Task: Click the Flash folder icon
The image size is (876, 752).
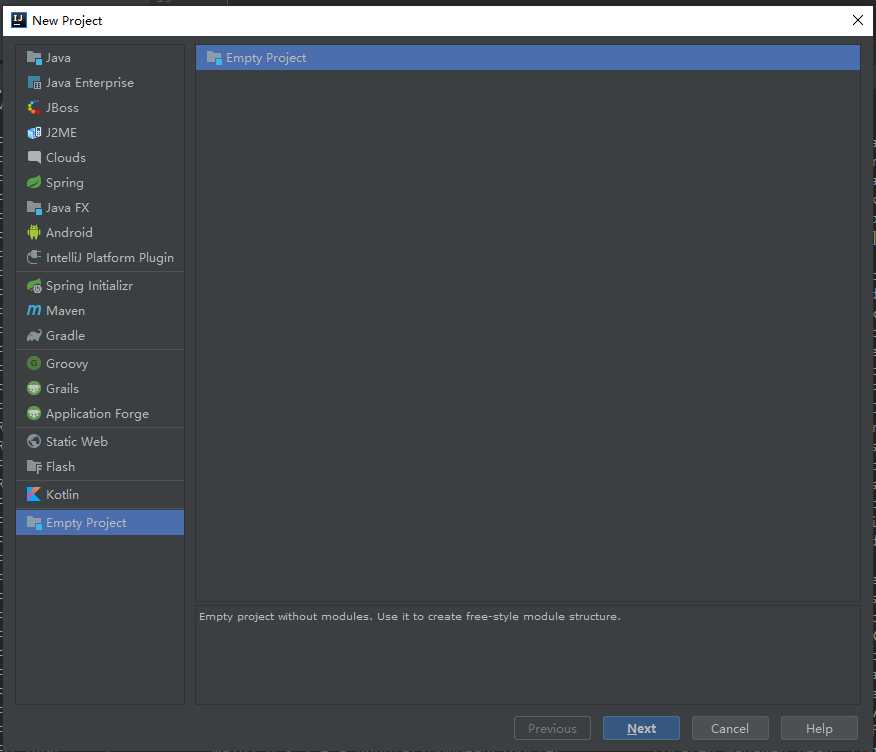Action: click(34, 467)
